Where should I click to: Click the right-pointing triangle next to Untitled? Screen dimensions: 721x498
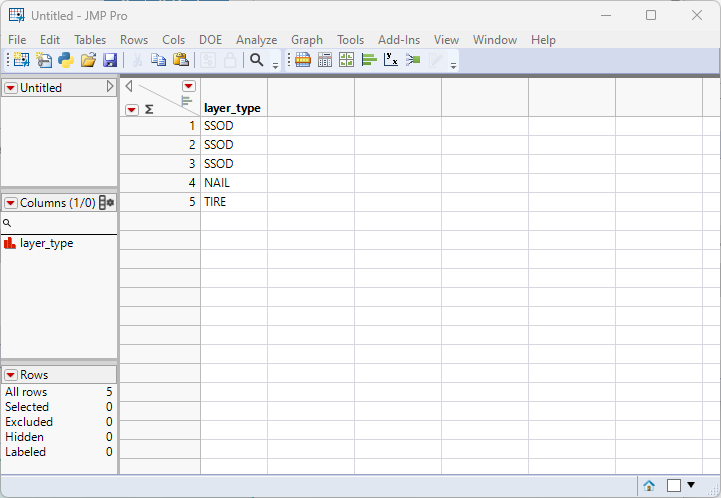[110, 86]
